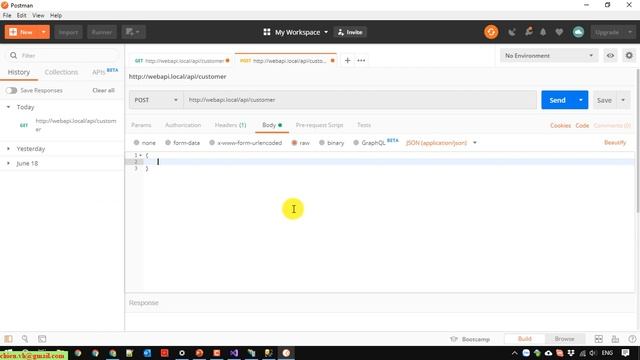Viewport: 640px width, 360px height.
Task: Open the help question mark icon
Action: (x=632, y=339)
